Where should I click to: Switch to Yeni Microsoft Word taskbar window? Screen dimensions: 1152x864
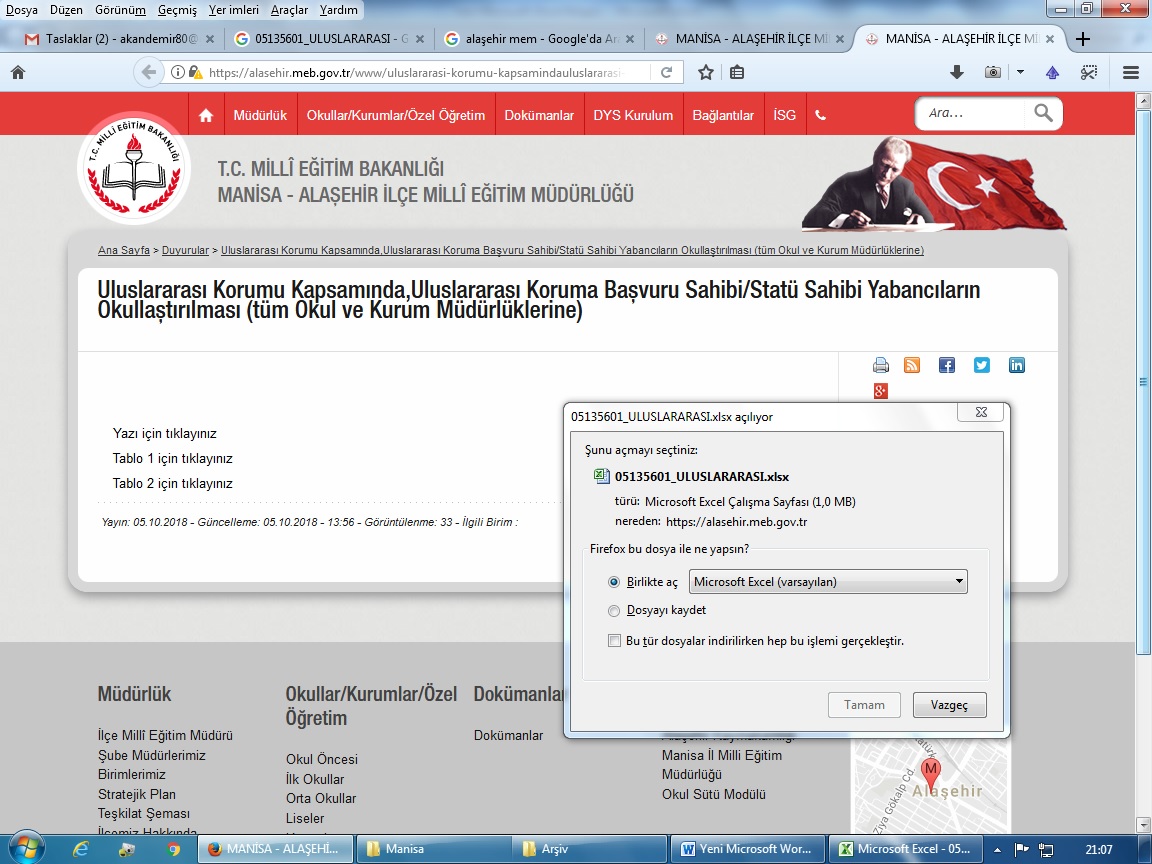click(747, 849)
